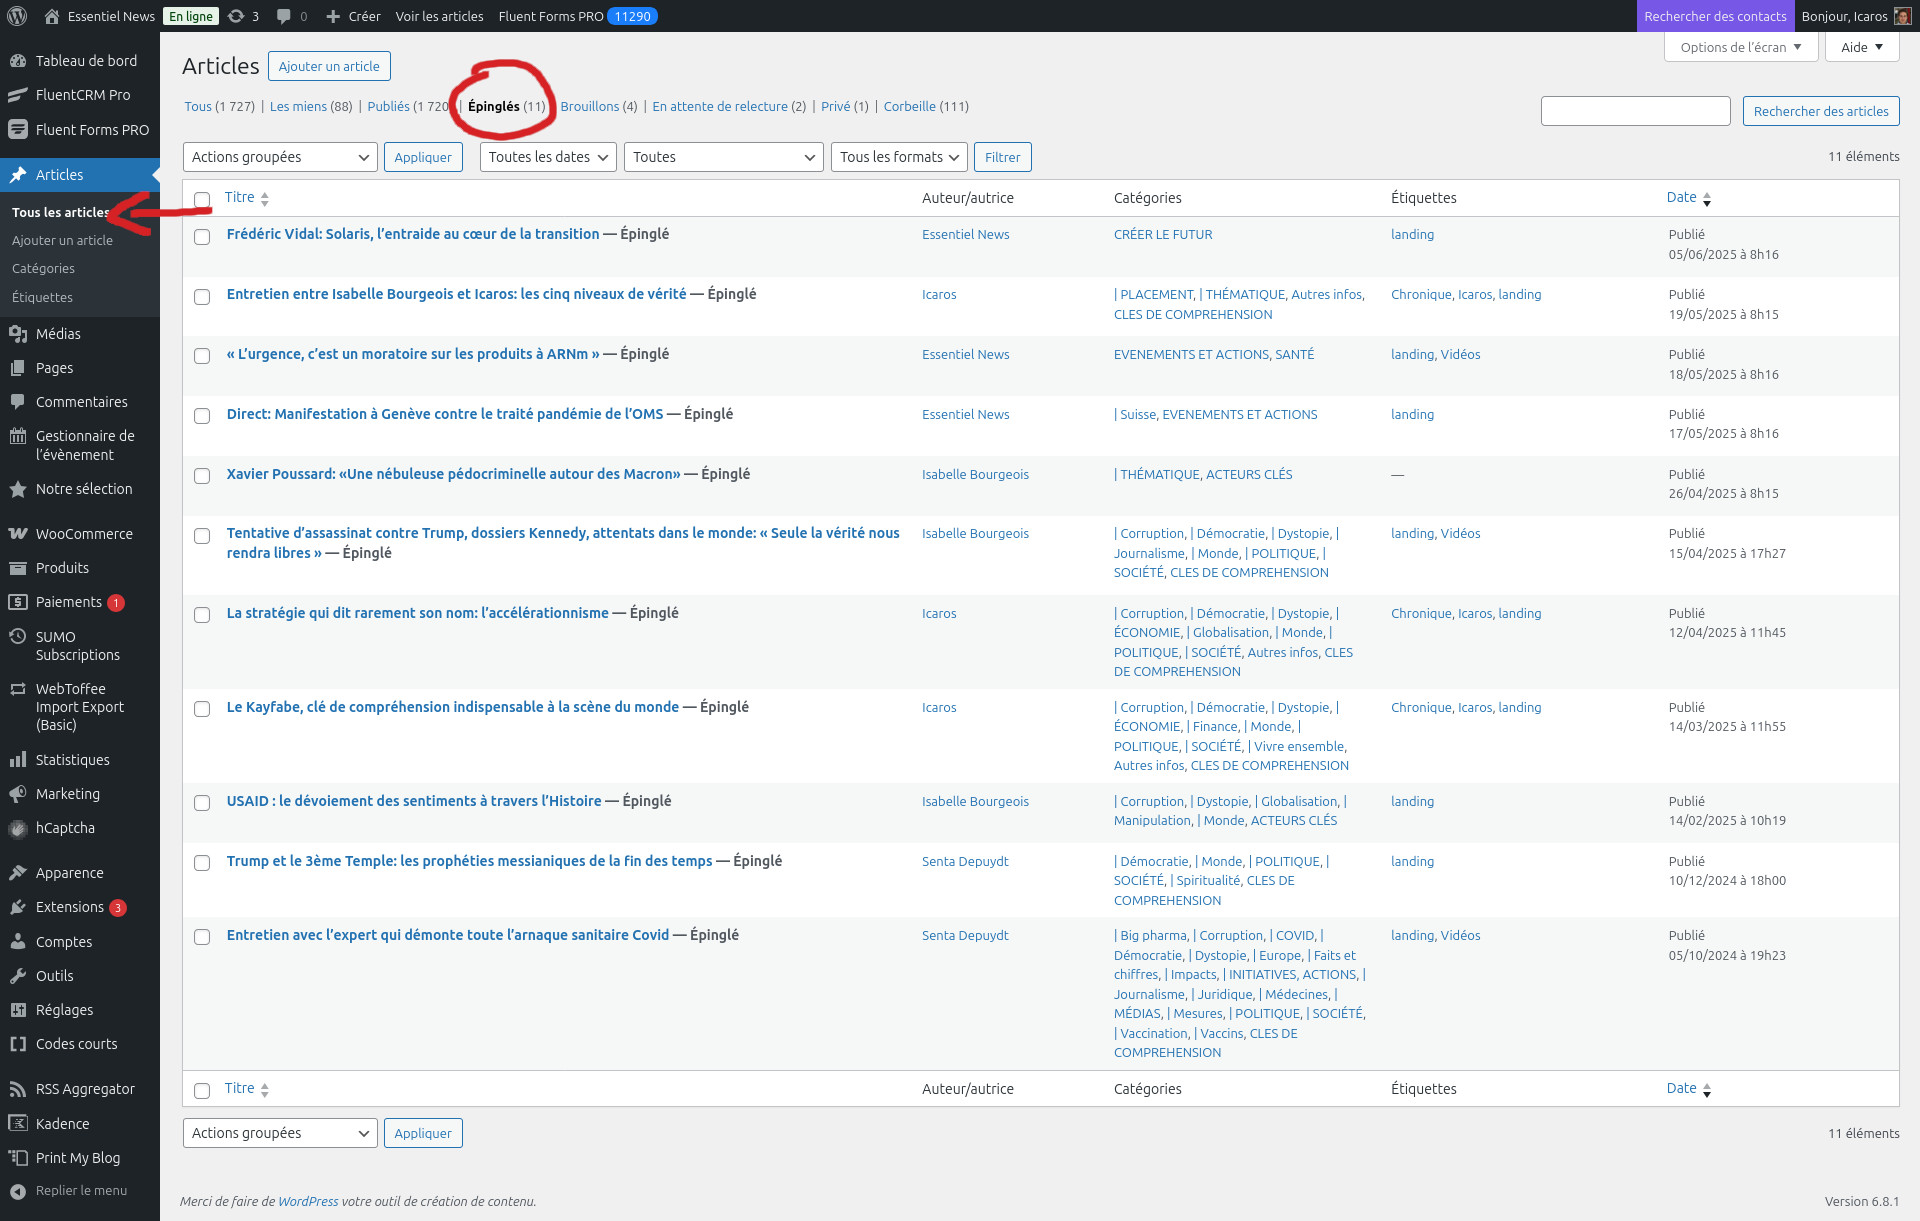1920x1221 pixels.
Task: Click the Commentaires sidebar icon
Action: click(17, 402)
